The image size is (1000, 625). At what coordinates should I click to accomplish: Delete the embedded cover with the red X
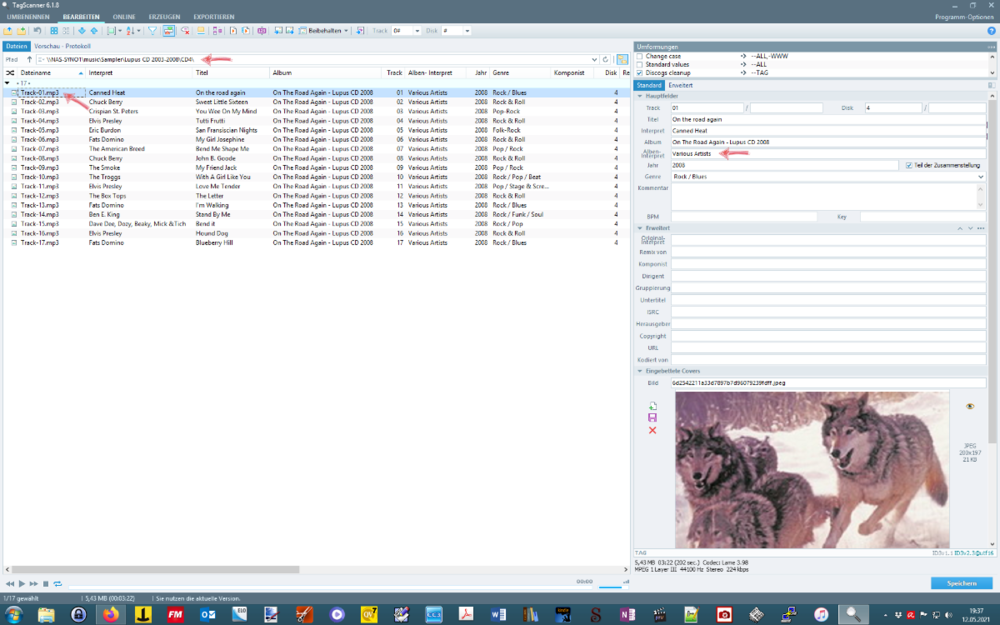pyautogui.click(x=652, y=430)
